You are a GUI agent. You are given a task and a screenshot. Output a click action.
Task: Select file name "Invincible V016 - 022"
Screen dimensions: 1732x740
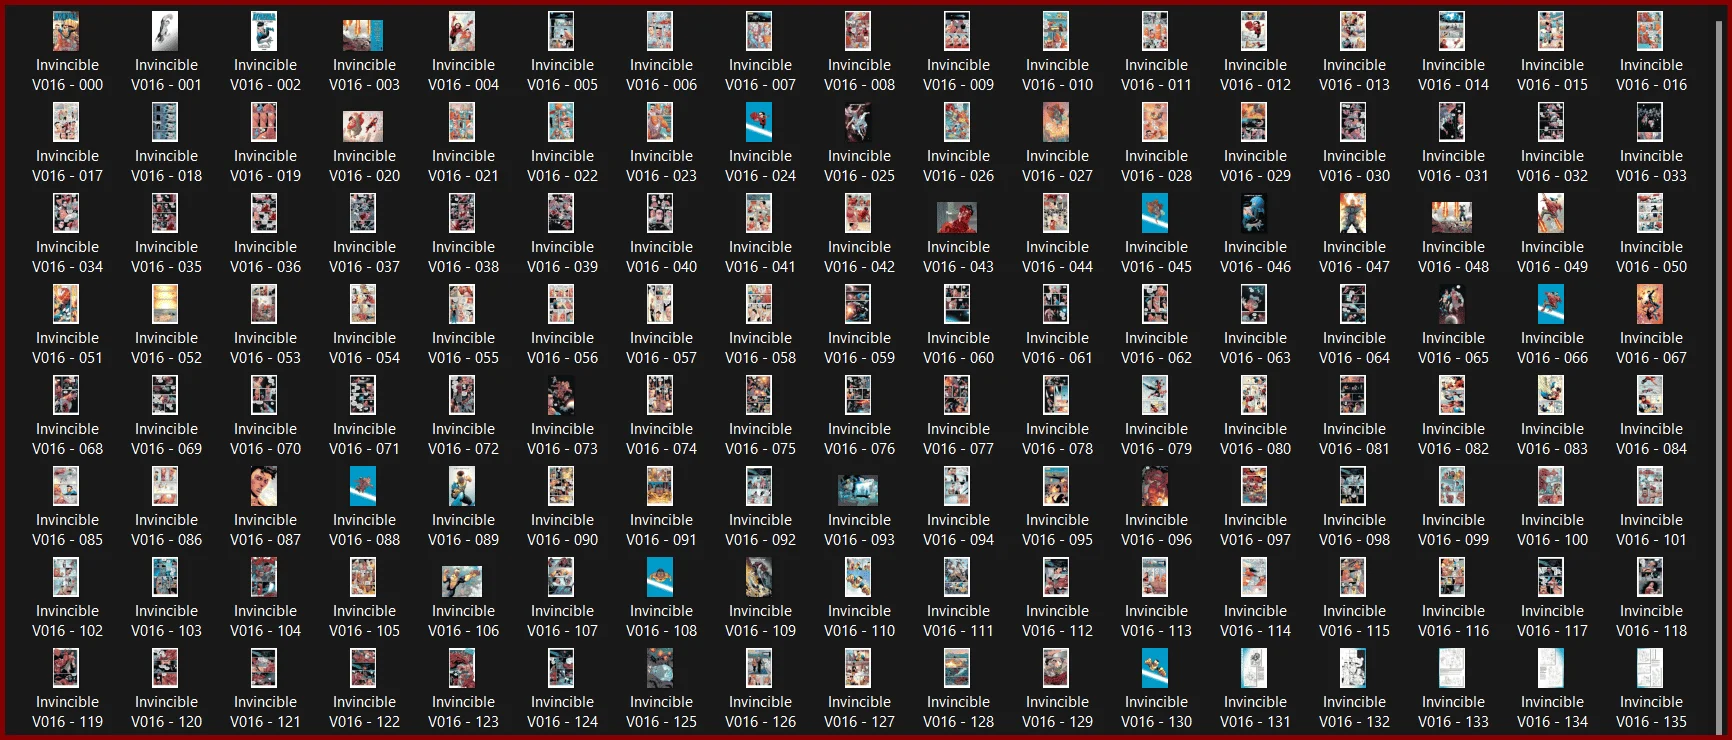[562, 166]
